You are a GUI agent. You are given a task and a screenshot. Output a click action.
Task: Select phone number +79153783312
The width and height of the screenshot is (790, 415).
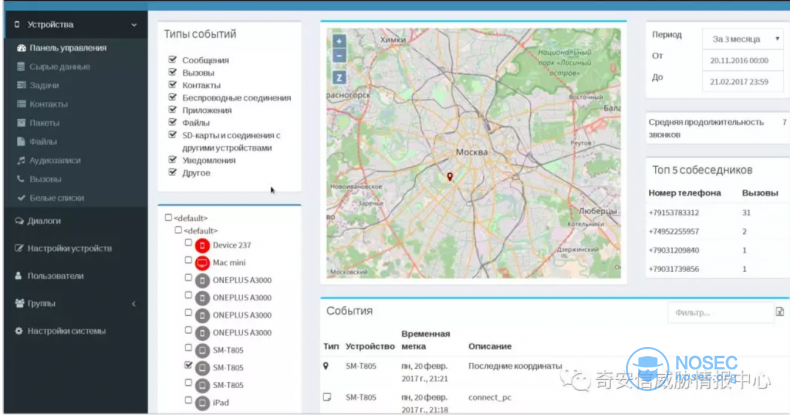pos(674,213)
